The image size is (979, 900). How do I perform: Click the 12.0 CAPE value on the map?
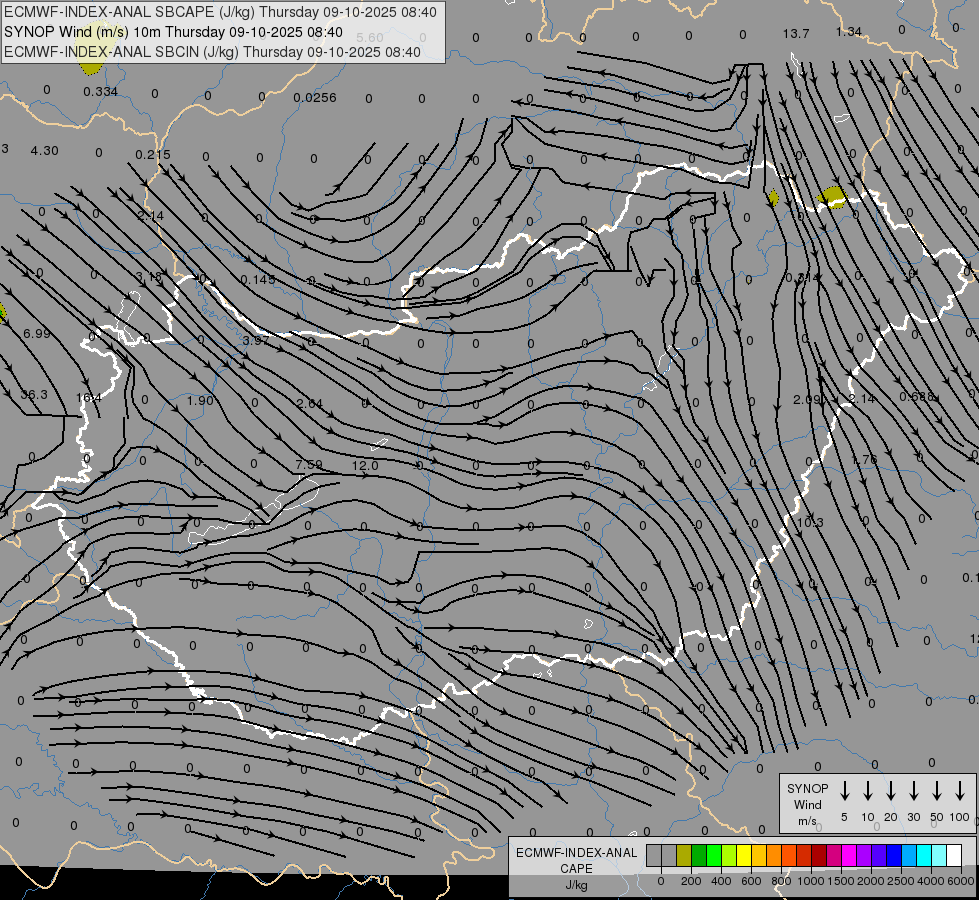(x=365, y=465)
